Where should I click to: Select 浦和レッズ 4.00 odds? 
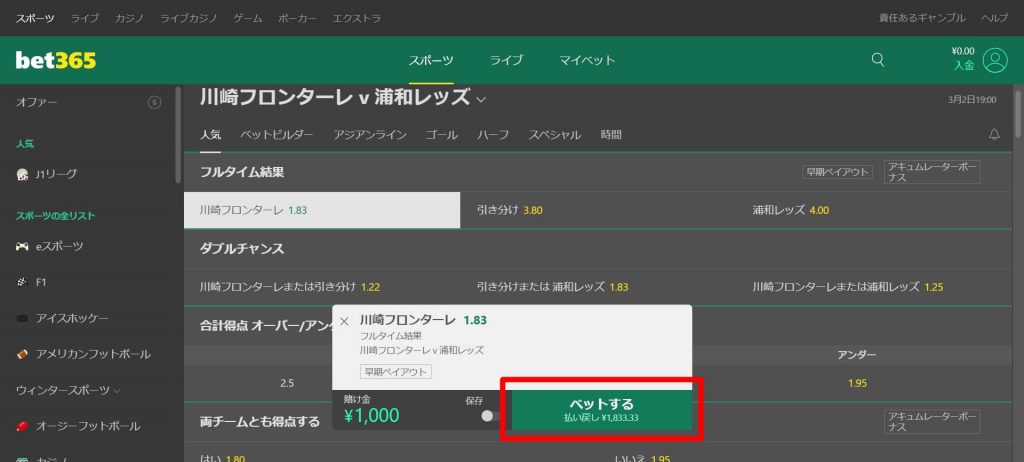(x=874, y=210)
